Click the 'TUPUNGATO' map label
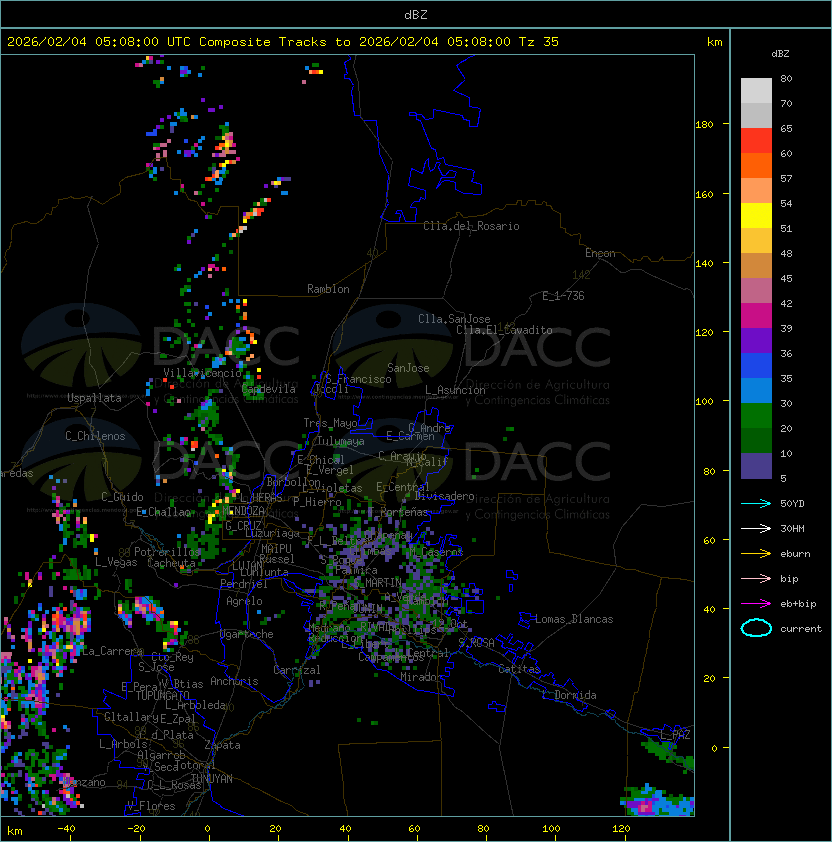Viewport: 832px width, 842px height. [162, 695]
